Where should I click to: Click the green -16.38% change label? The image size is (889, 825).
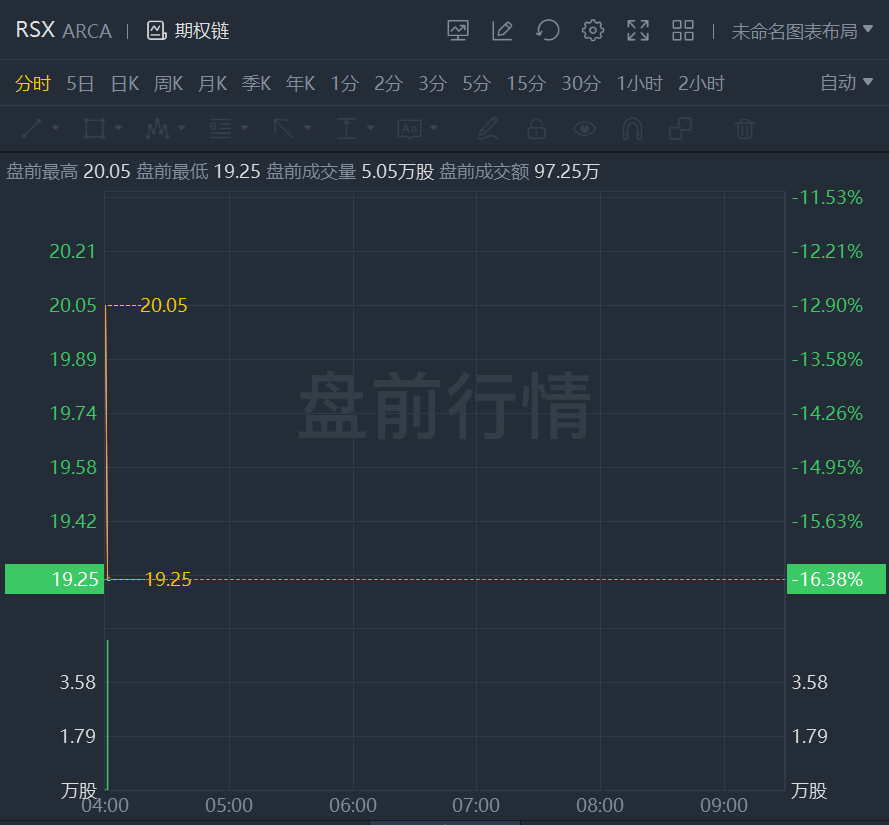tap(836, 579)
